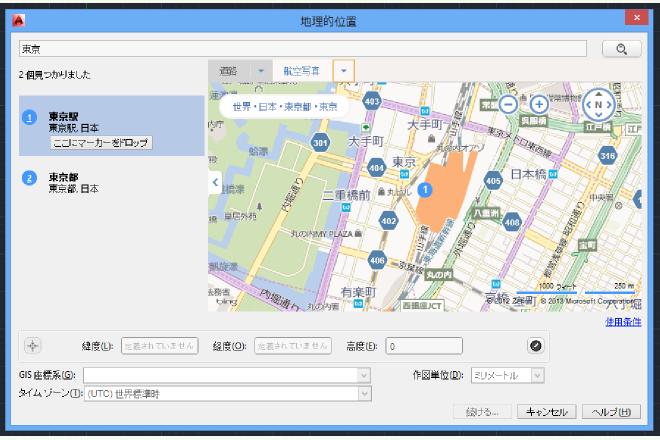Click route shield 301 on map
This screenshot has height=440, width=660.
320,143
